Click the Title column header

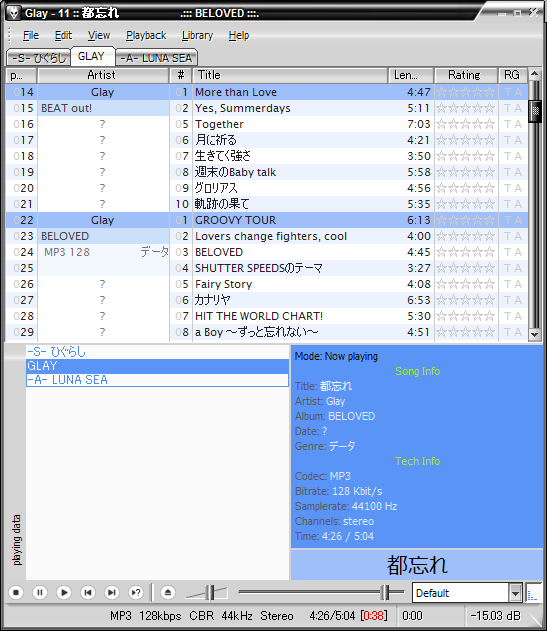click(x=290, y=75)
